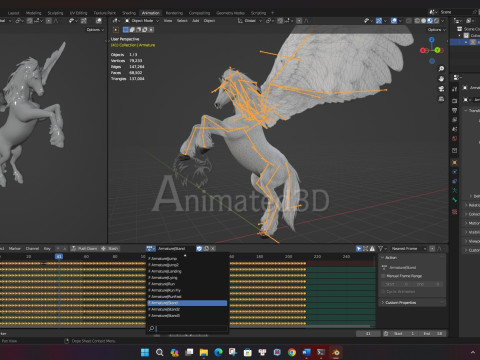480x360 pixels.
Task: Switch to material preview shading
Action: coord(430,21)
